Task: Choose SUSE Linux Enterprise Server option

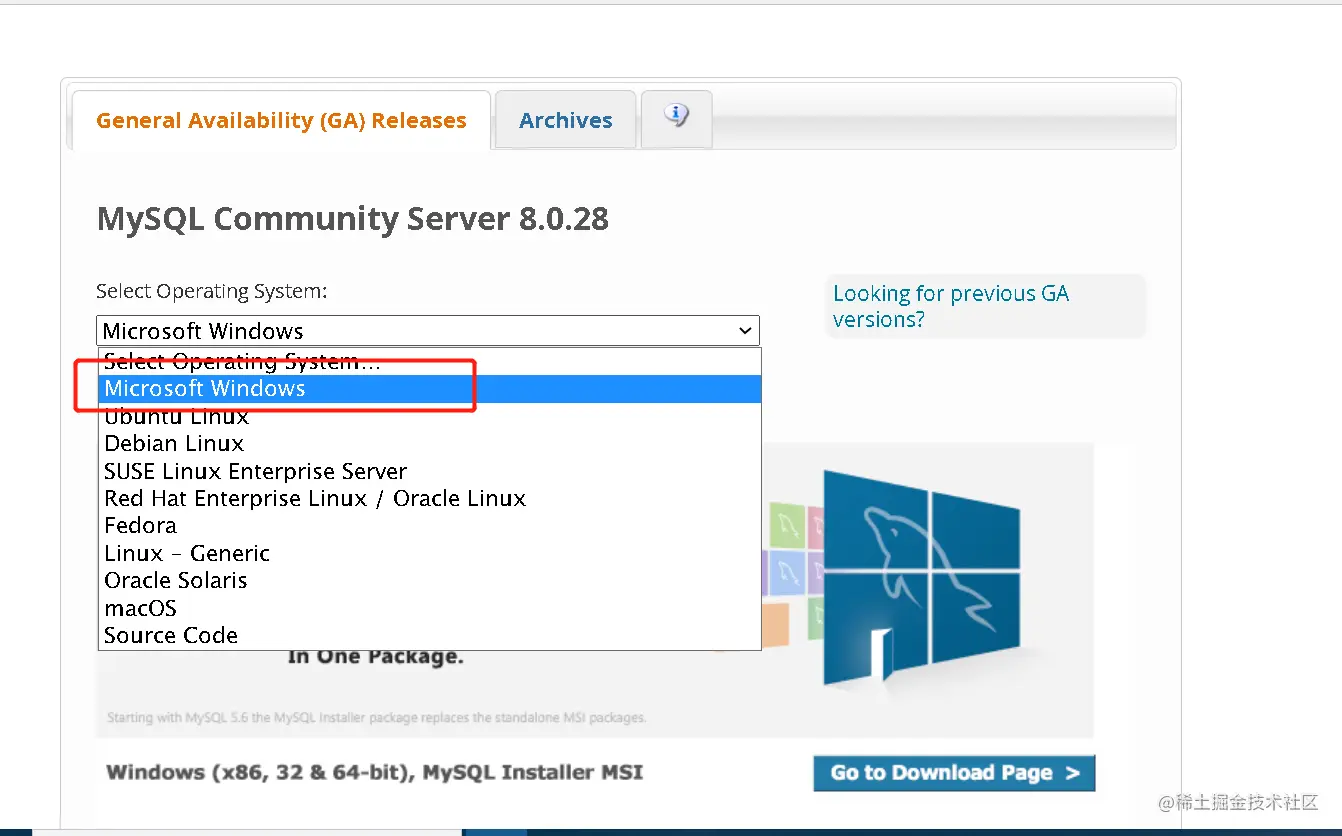Action: pos(430,471)
